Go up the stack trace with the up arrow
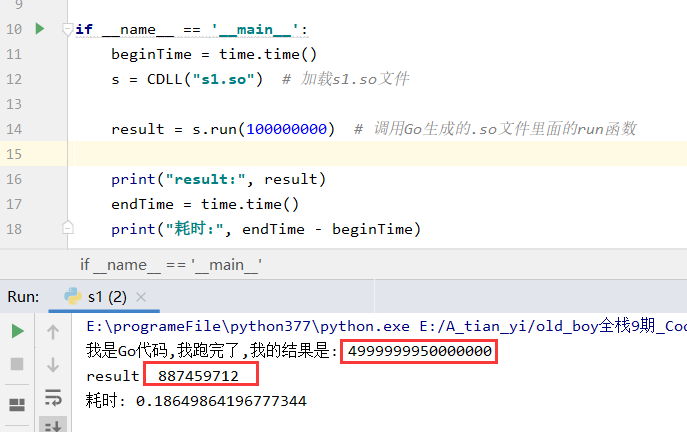 53,332
